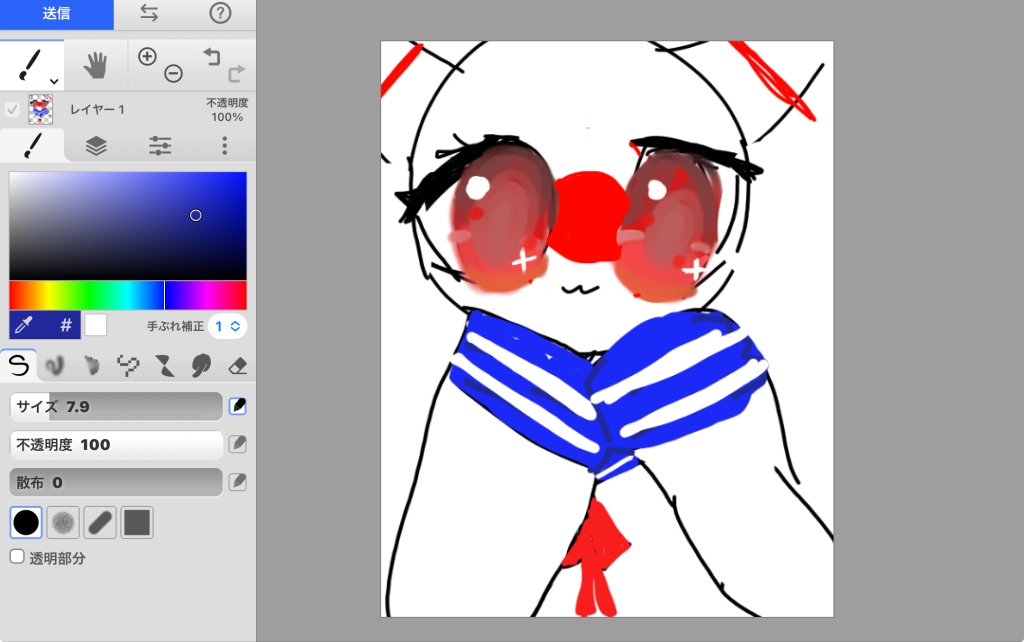Pick a color with the eyedropper
This screenshot has width=1024, height=642.
click(x=24, y=325)
